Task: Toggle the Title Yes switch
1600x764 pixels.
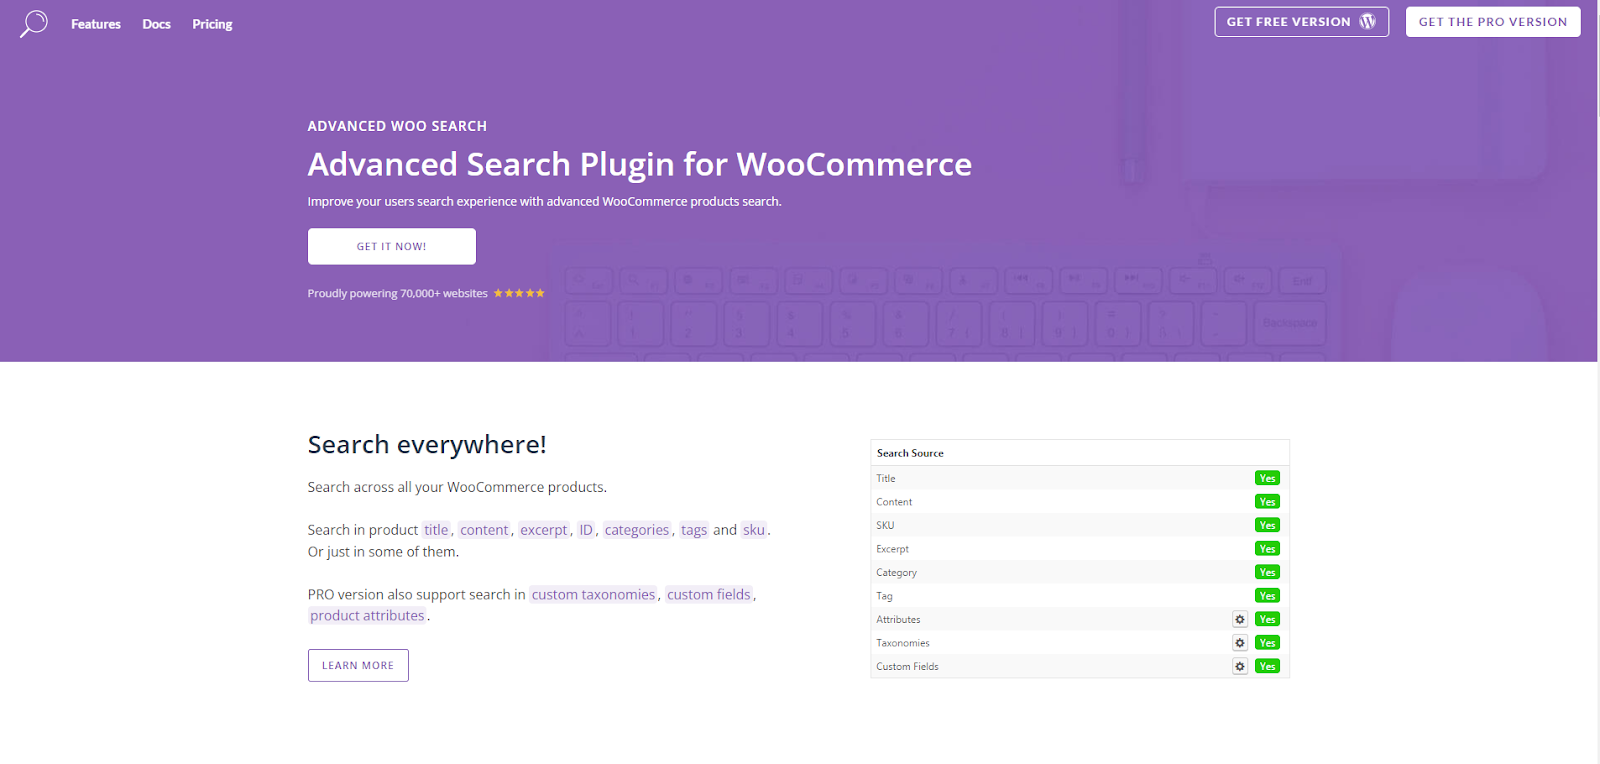Action: click(1267, 478)
